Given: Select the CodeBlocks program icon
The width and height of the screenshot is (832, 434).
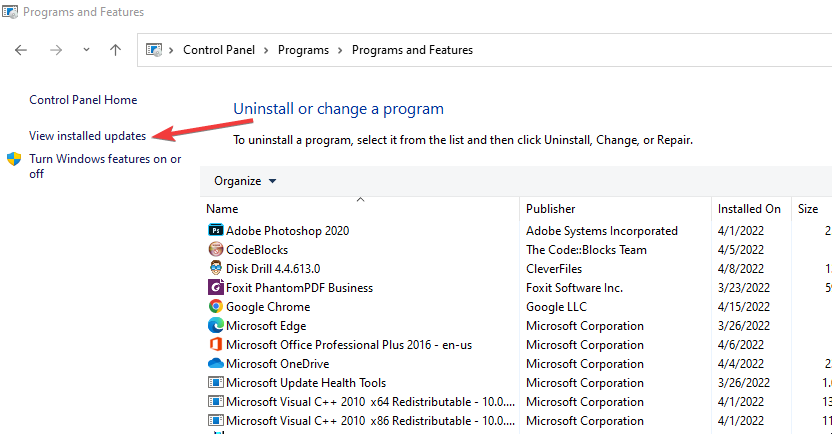Looking at the screenshot, I should [215, 250].
